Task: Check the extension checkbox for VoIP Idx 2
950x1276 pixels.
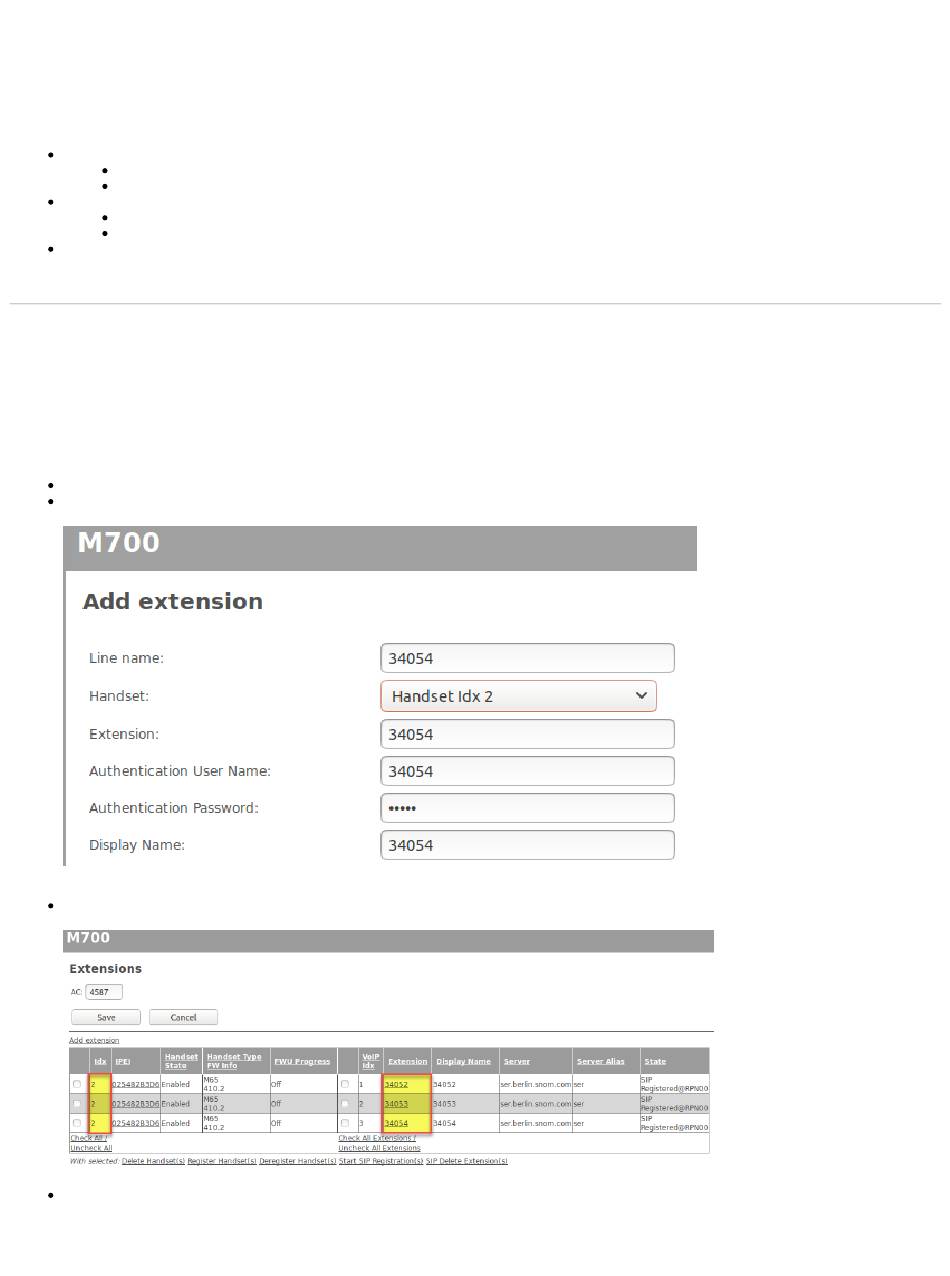Action: (345, 1104)
